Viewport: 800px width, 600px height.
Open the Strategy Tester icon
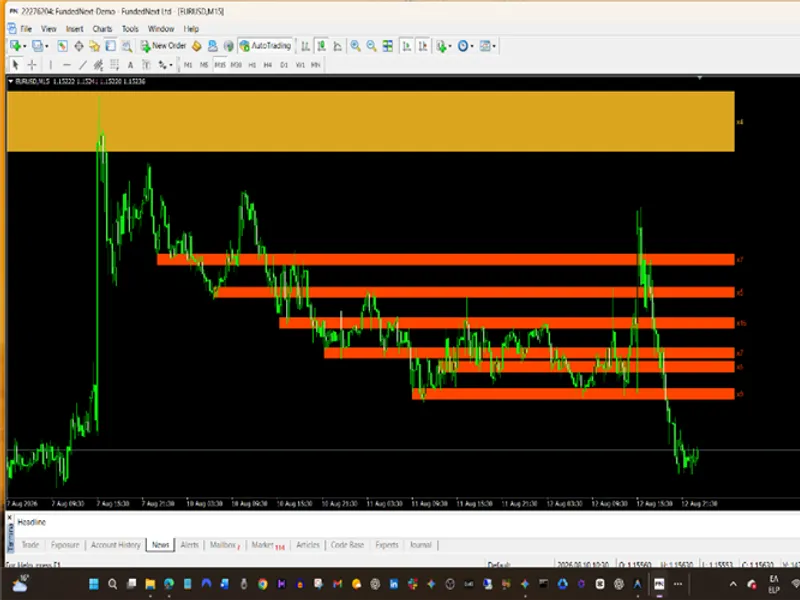point(127,46)
